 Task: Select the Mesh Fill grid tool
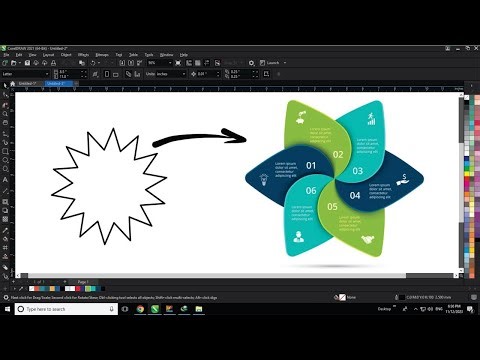pyautogui.click(x=5, y=248)
